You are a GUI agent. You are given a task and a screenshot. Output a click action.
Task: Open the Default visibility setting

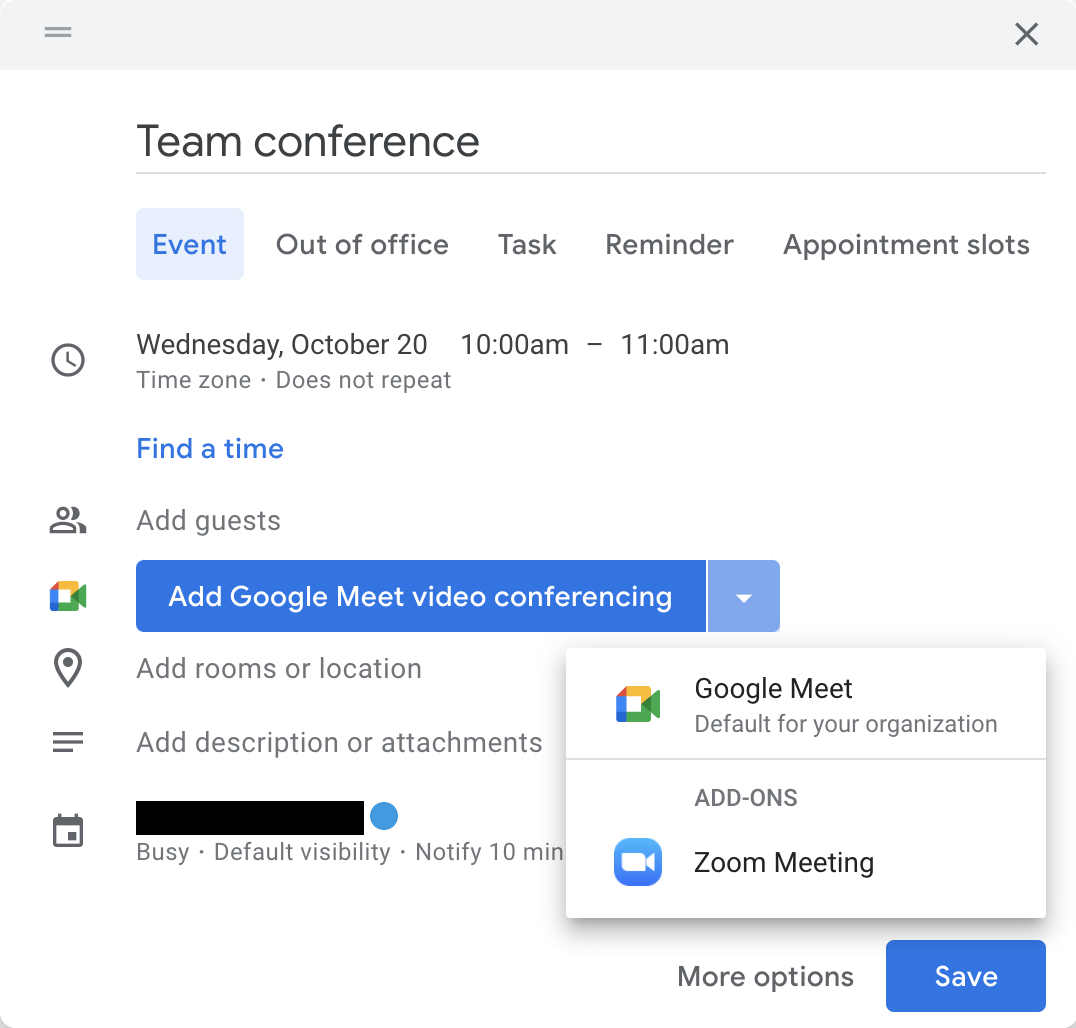point(302,852)
